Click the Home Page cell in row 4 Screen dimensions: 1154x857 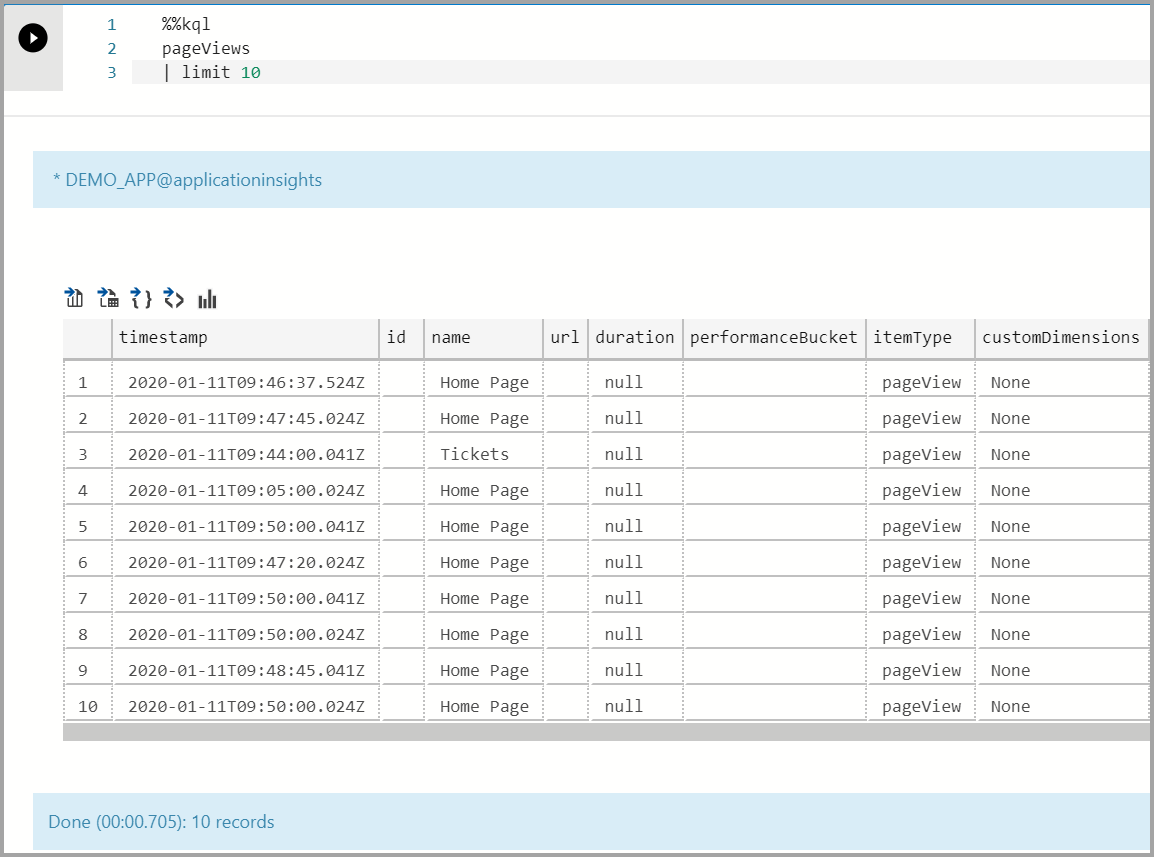coord(483,489)
